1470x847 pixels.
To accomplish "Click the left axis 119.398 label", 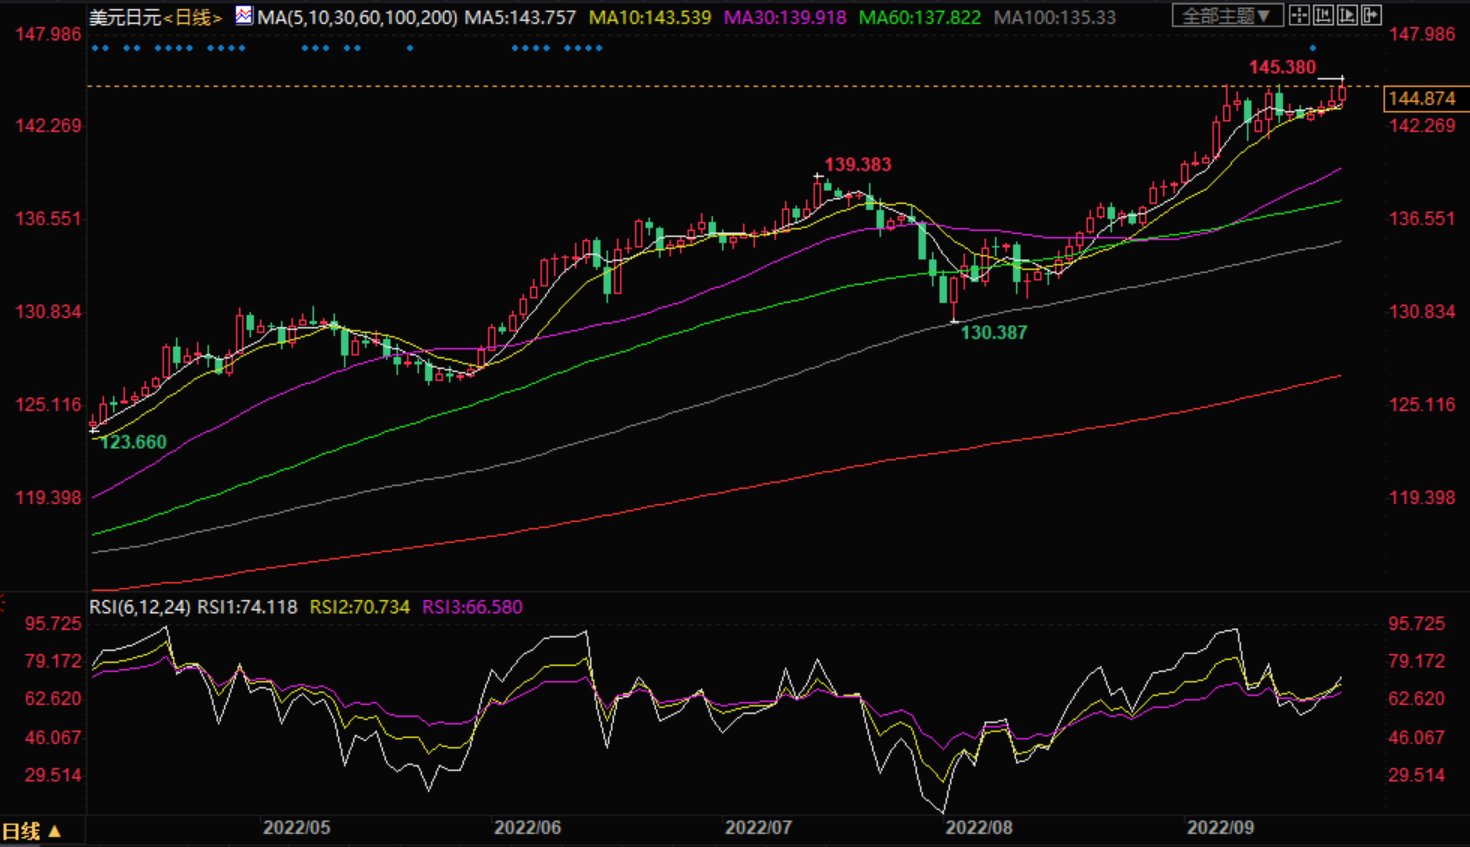I will [x=48, y=497].
